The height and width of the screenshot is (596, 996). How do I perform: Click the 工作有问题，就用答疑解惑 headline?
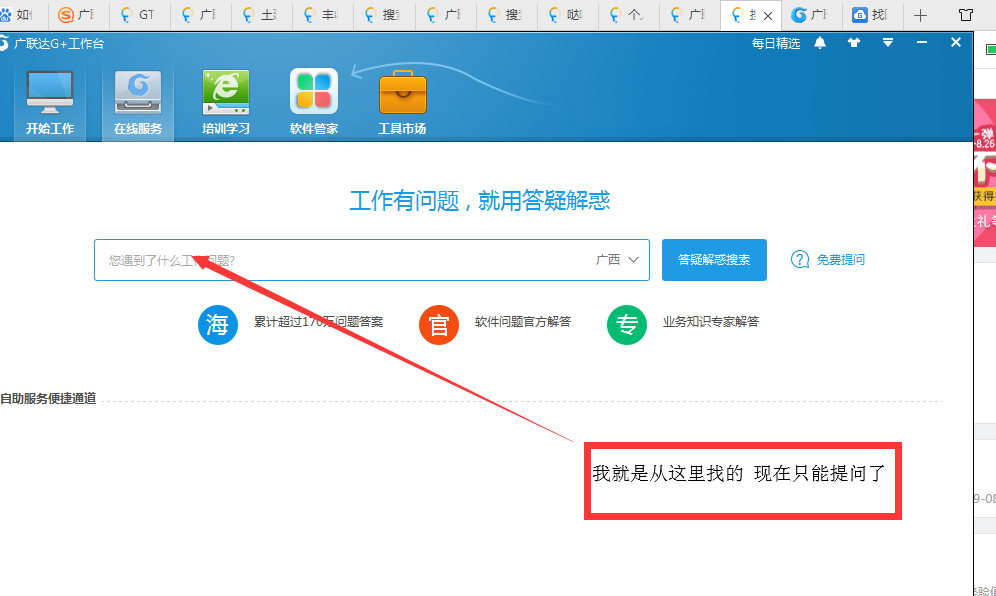(x=480, y=201)
